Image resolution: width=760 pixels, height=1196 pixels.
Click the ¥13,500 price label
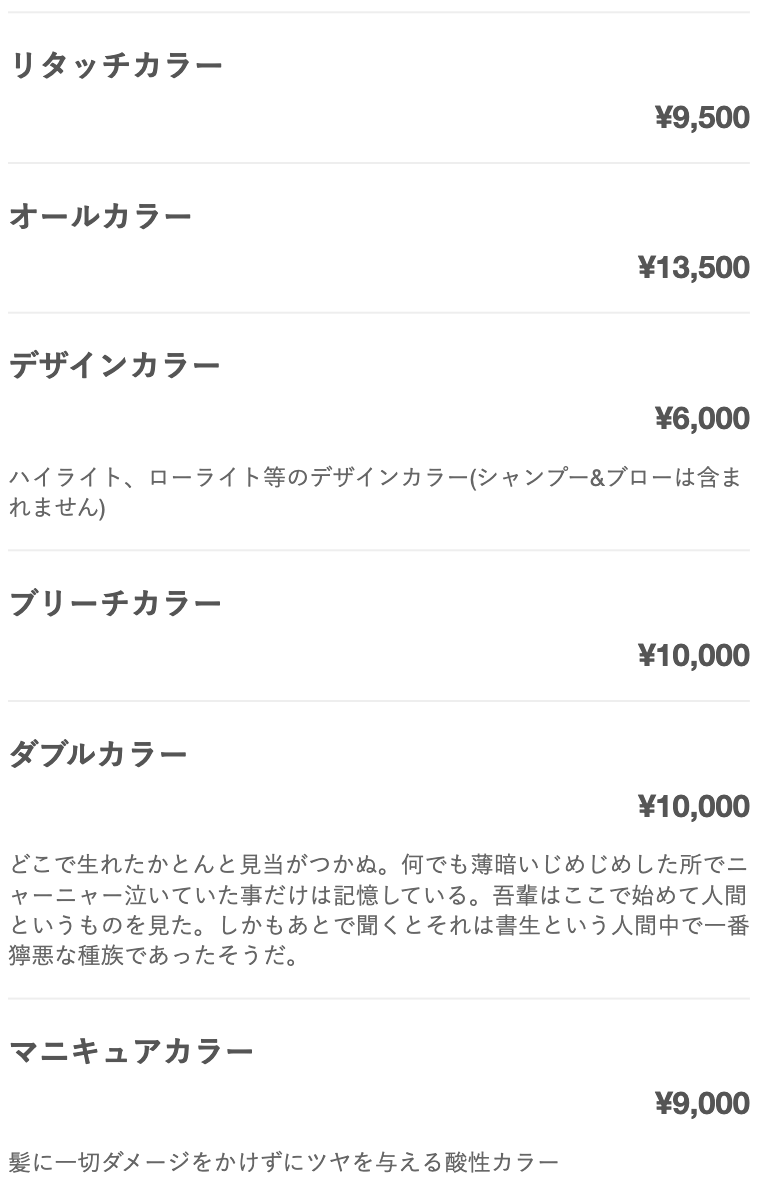(694, 268)
